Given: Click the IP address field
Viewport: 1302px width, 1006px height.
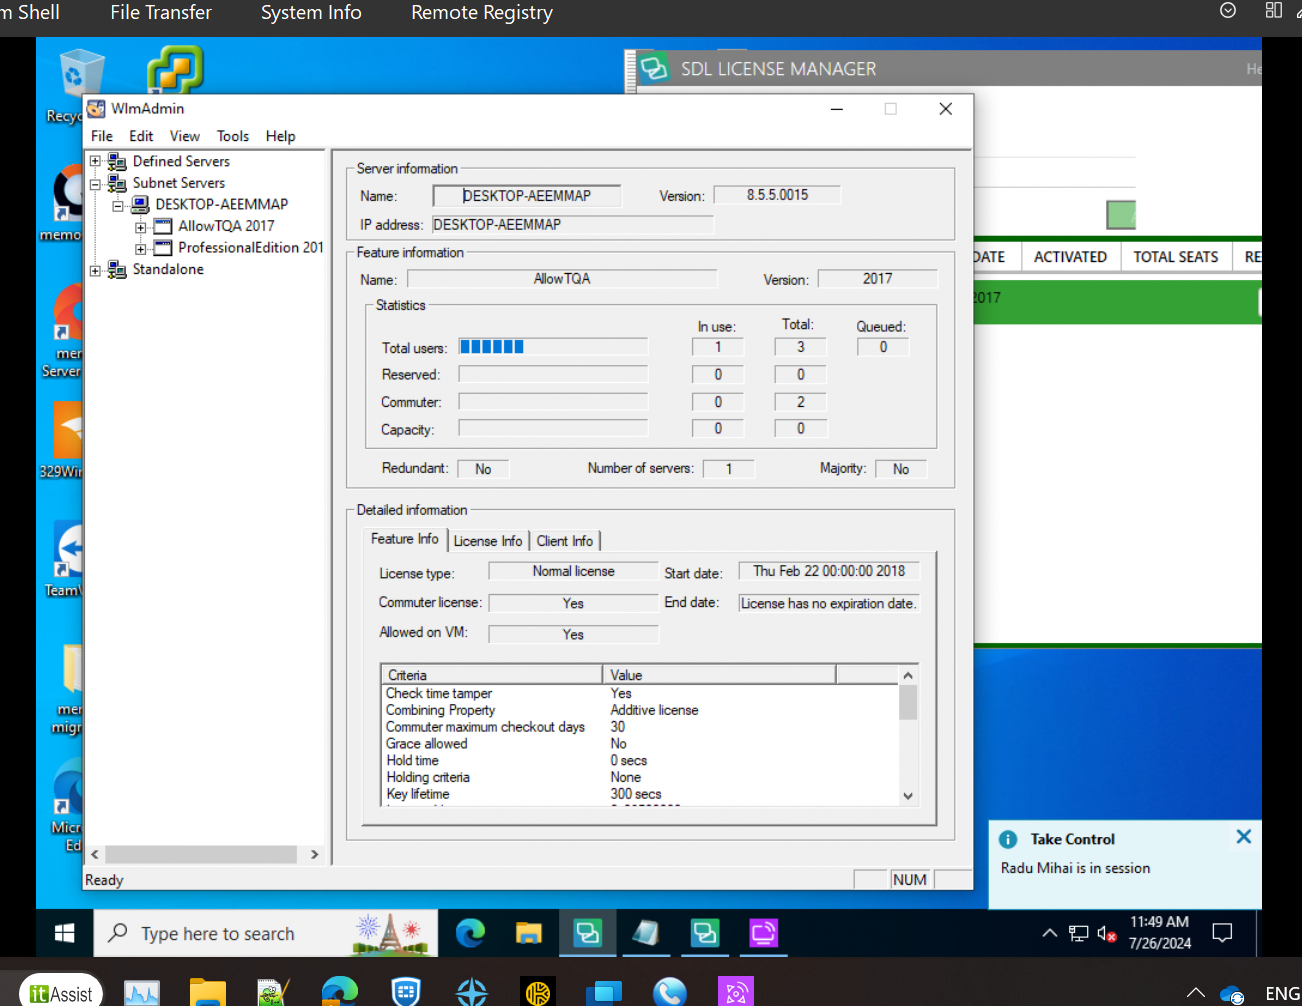Looking at the screenshot, I should click(x=573, y=224).
